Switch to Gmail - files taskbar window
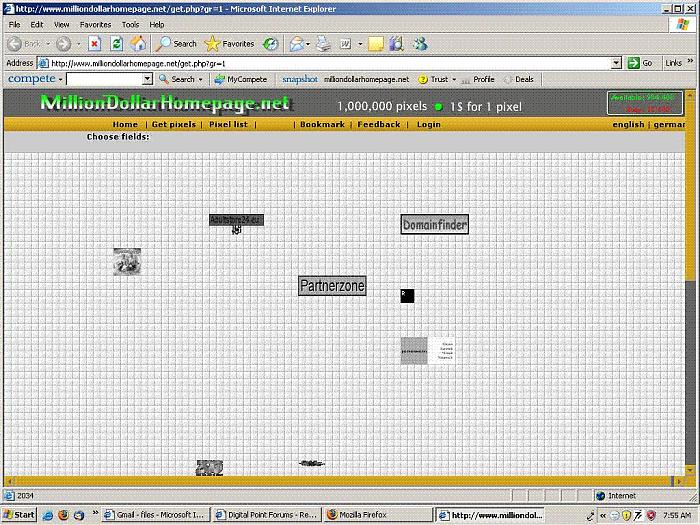The width and height of the screenshot is (700, 525). tap(155, 515)
